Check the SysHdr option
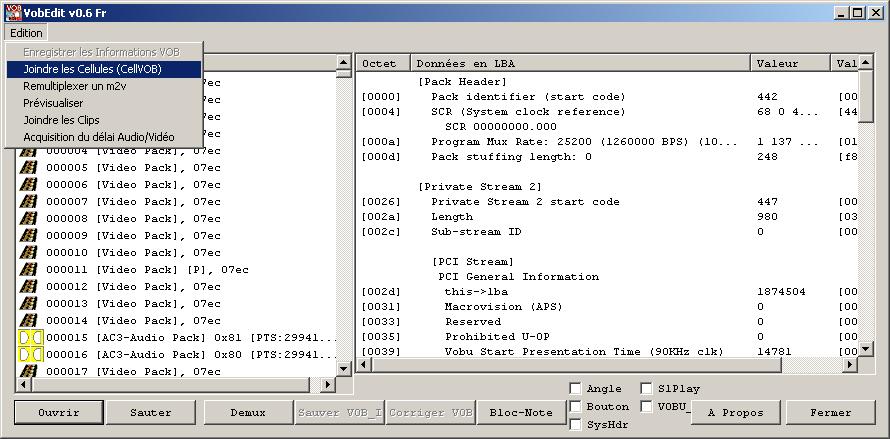The height and width of the screenshot is (439, 890). 576,425
